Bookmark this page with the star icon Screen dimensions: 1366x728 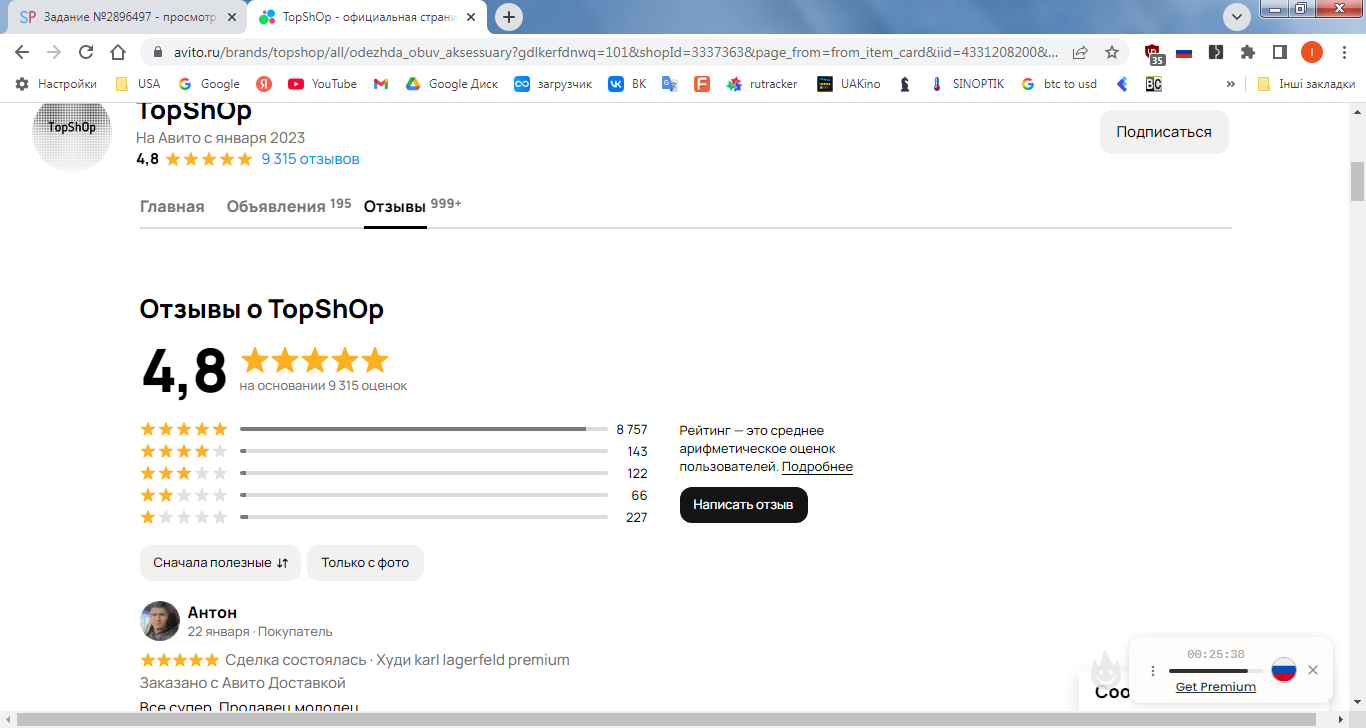(1112, 52)
